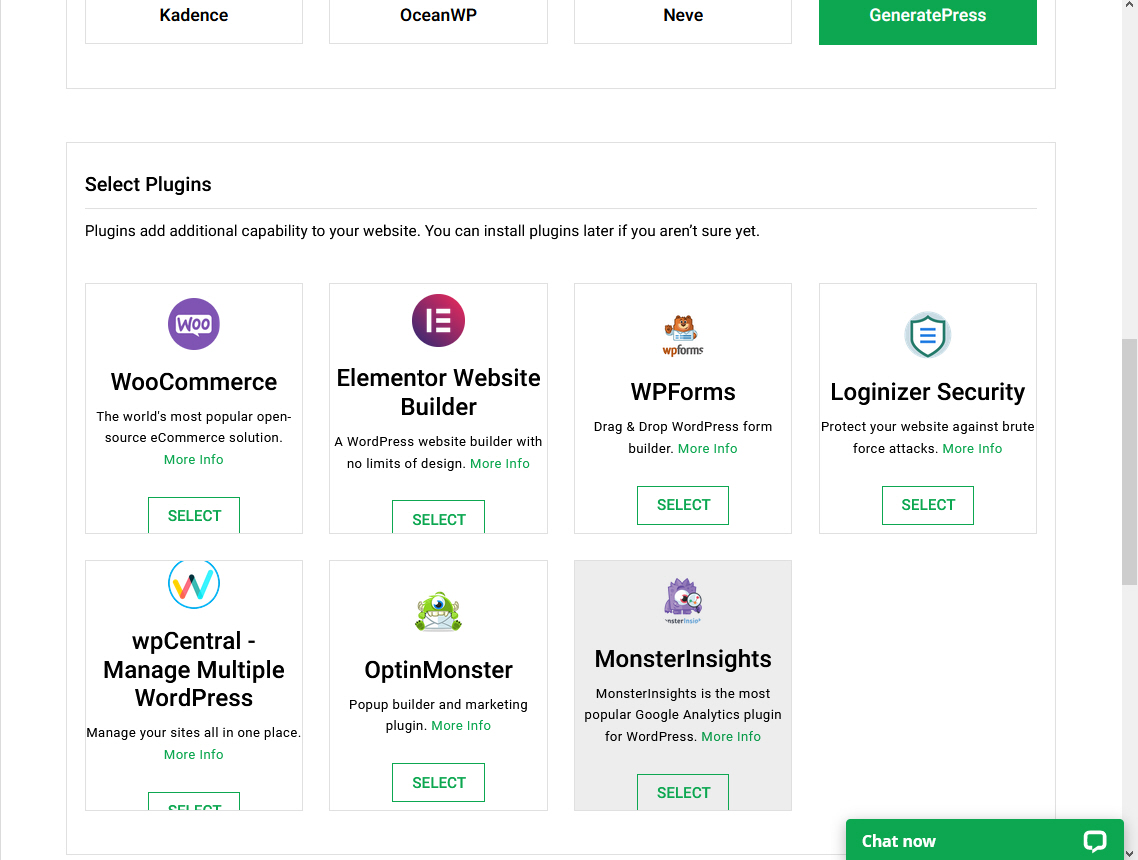Screen dimensions: 1138x860
Task: Open More Info for WPForms
Action: pyautogui.click(x=708, y=449)
